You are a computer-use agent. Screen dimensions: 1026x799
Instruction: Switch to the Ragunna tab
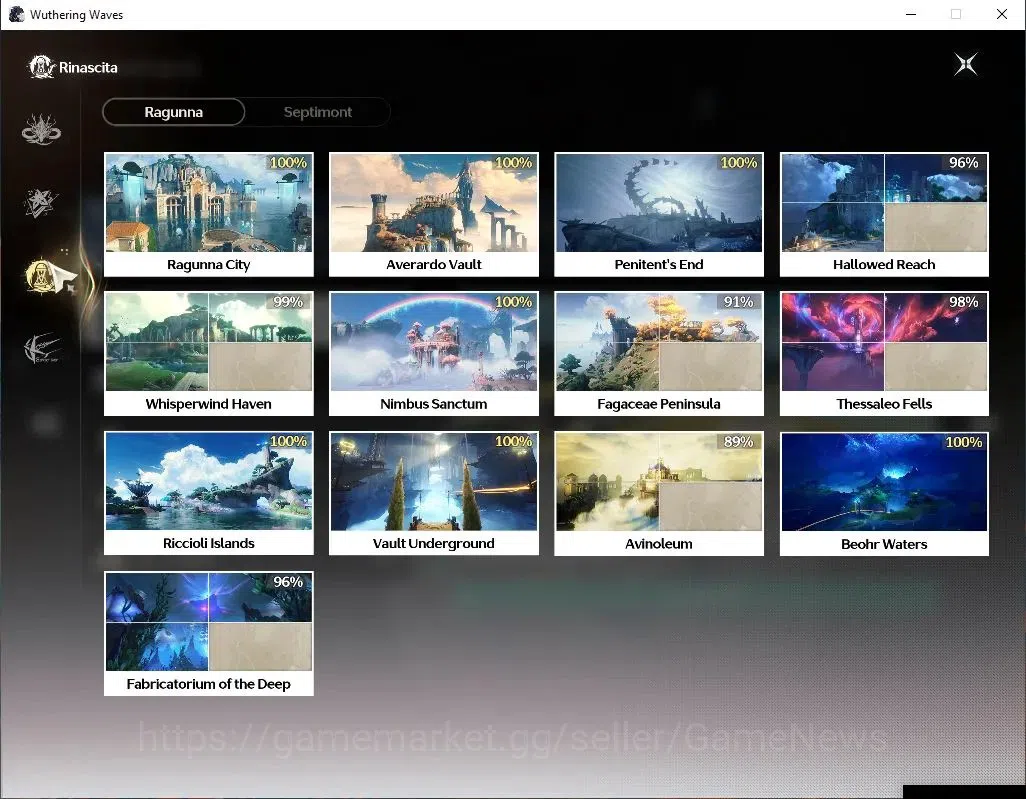pyautogui.click(x=173, y=112)
